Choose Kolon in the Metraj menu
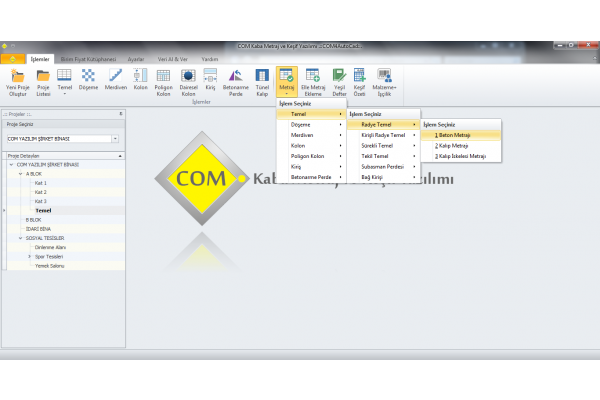The height and width of the screenshot is (400, 600). tap(311, 146)
